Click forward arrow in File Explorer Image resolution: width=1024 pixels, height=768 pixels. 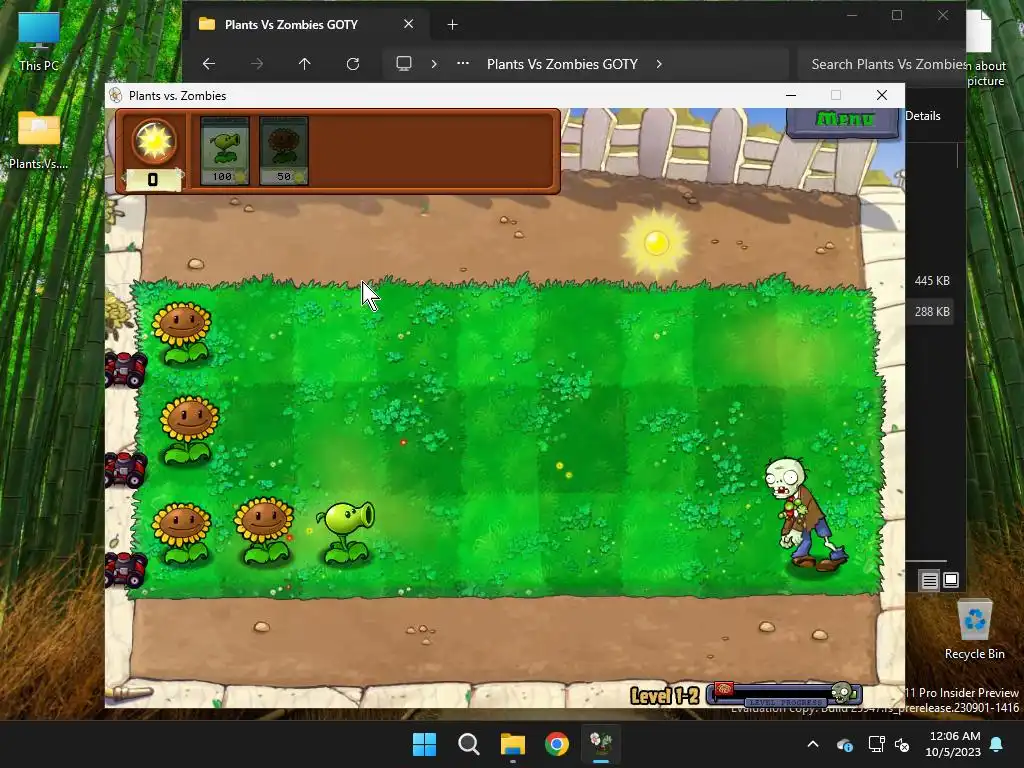click(x=257, y=64)
